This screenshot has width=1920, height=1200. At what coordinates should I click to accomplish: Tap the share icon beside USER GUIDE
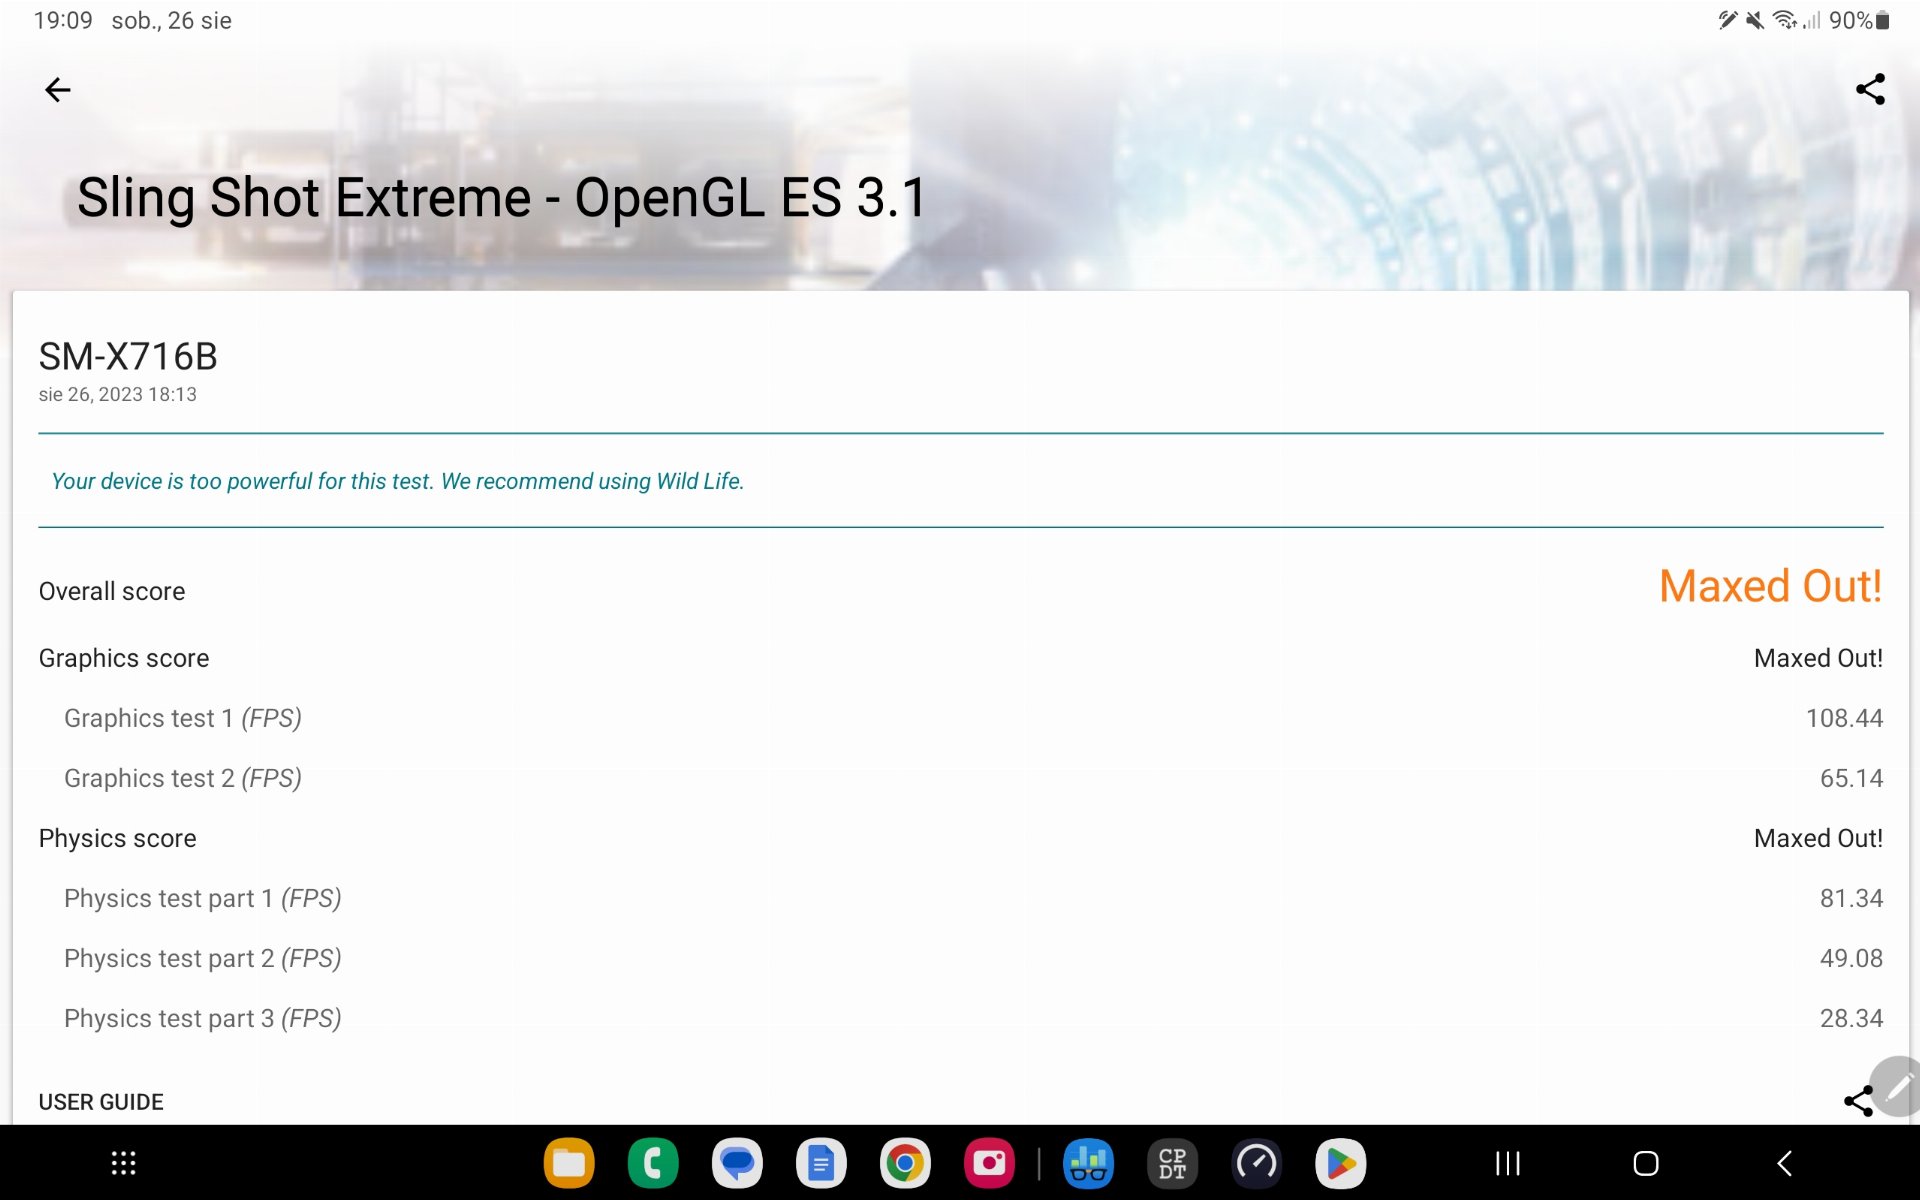(1858, 1101)
